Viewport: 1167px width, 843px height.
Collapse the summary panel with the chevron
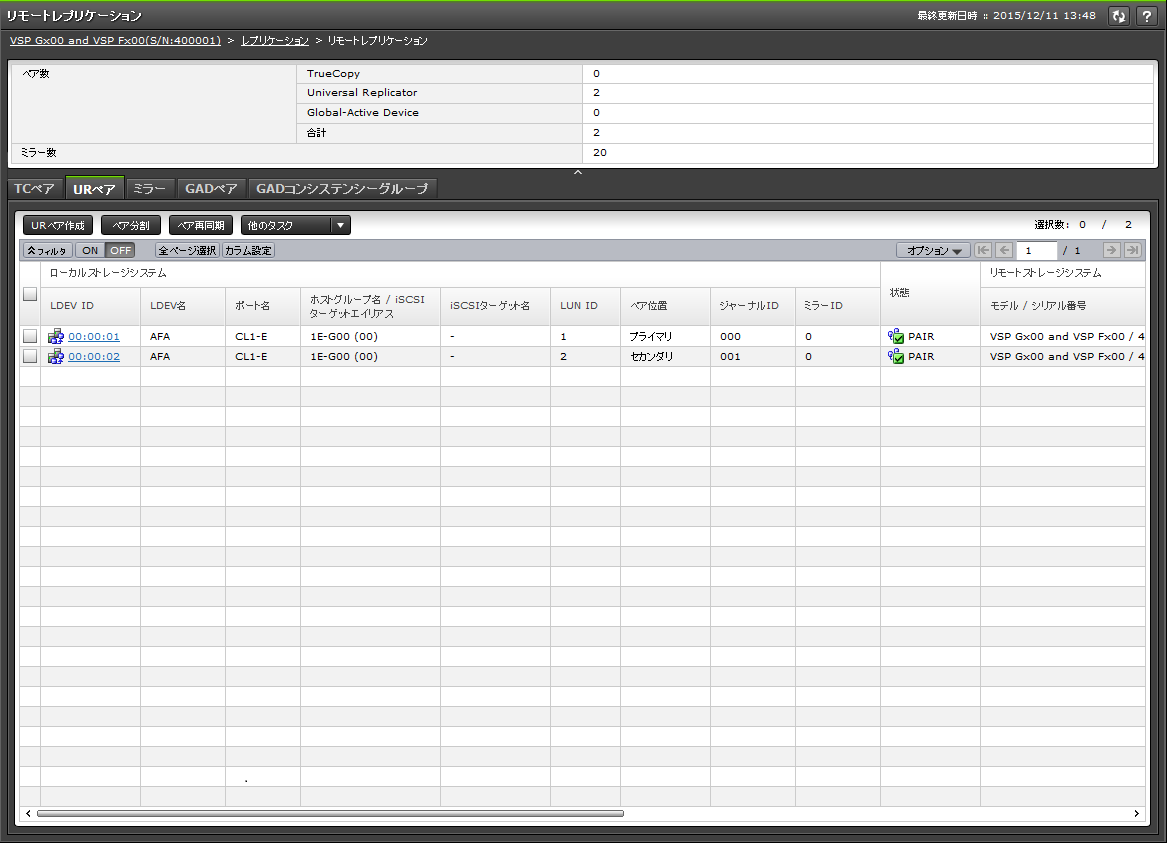tap(578, 173)
